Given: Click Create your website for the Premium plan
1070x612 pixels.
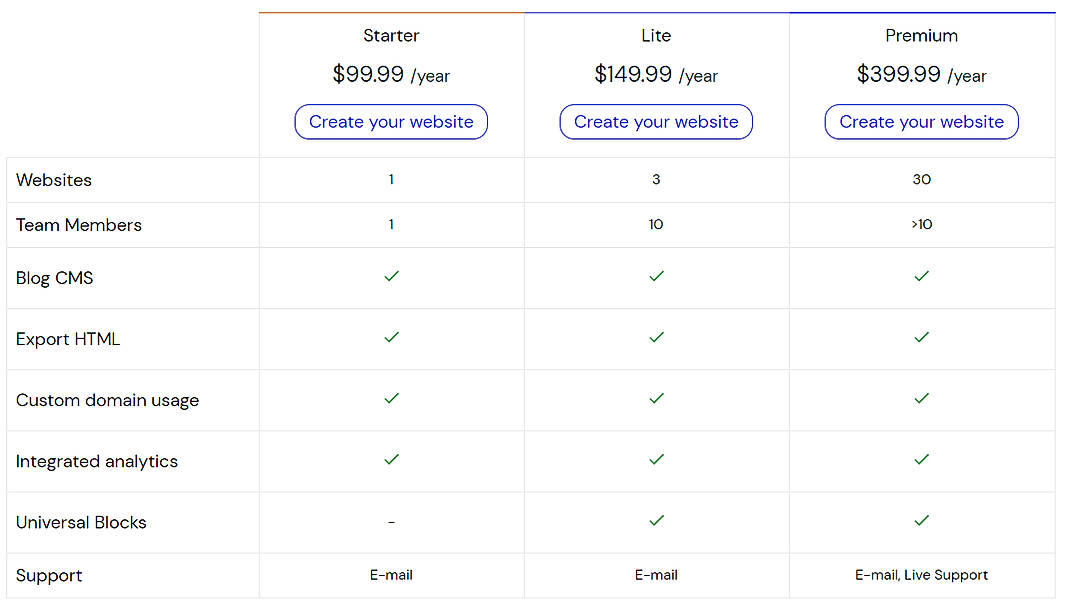Looking at the screenshot, I should [921, 121].
